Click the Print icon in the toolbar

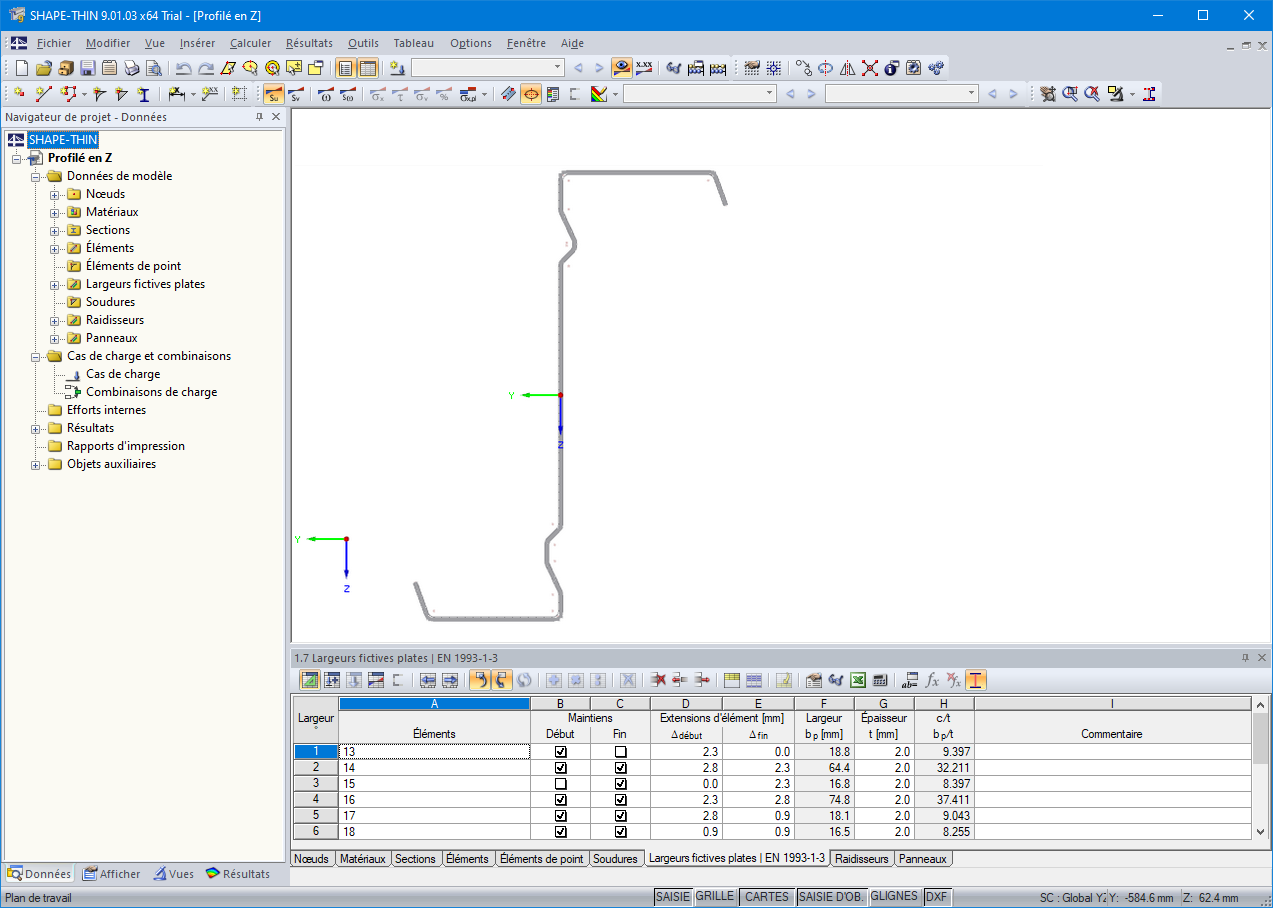pos(132,68)
